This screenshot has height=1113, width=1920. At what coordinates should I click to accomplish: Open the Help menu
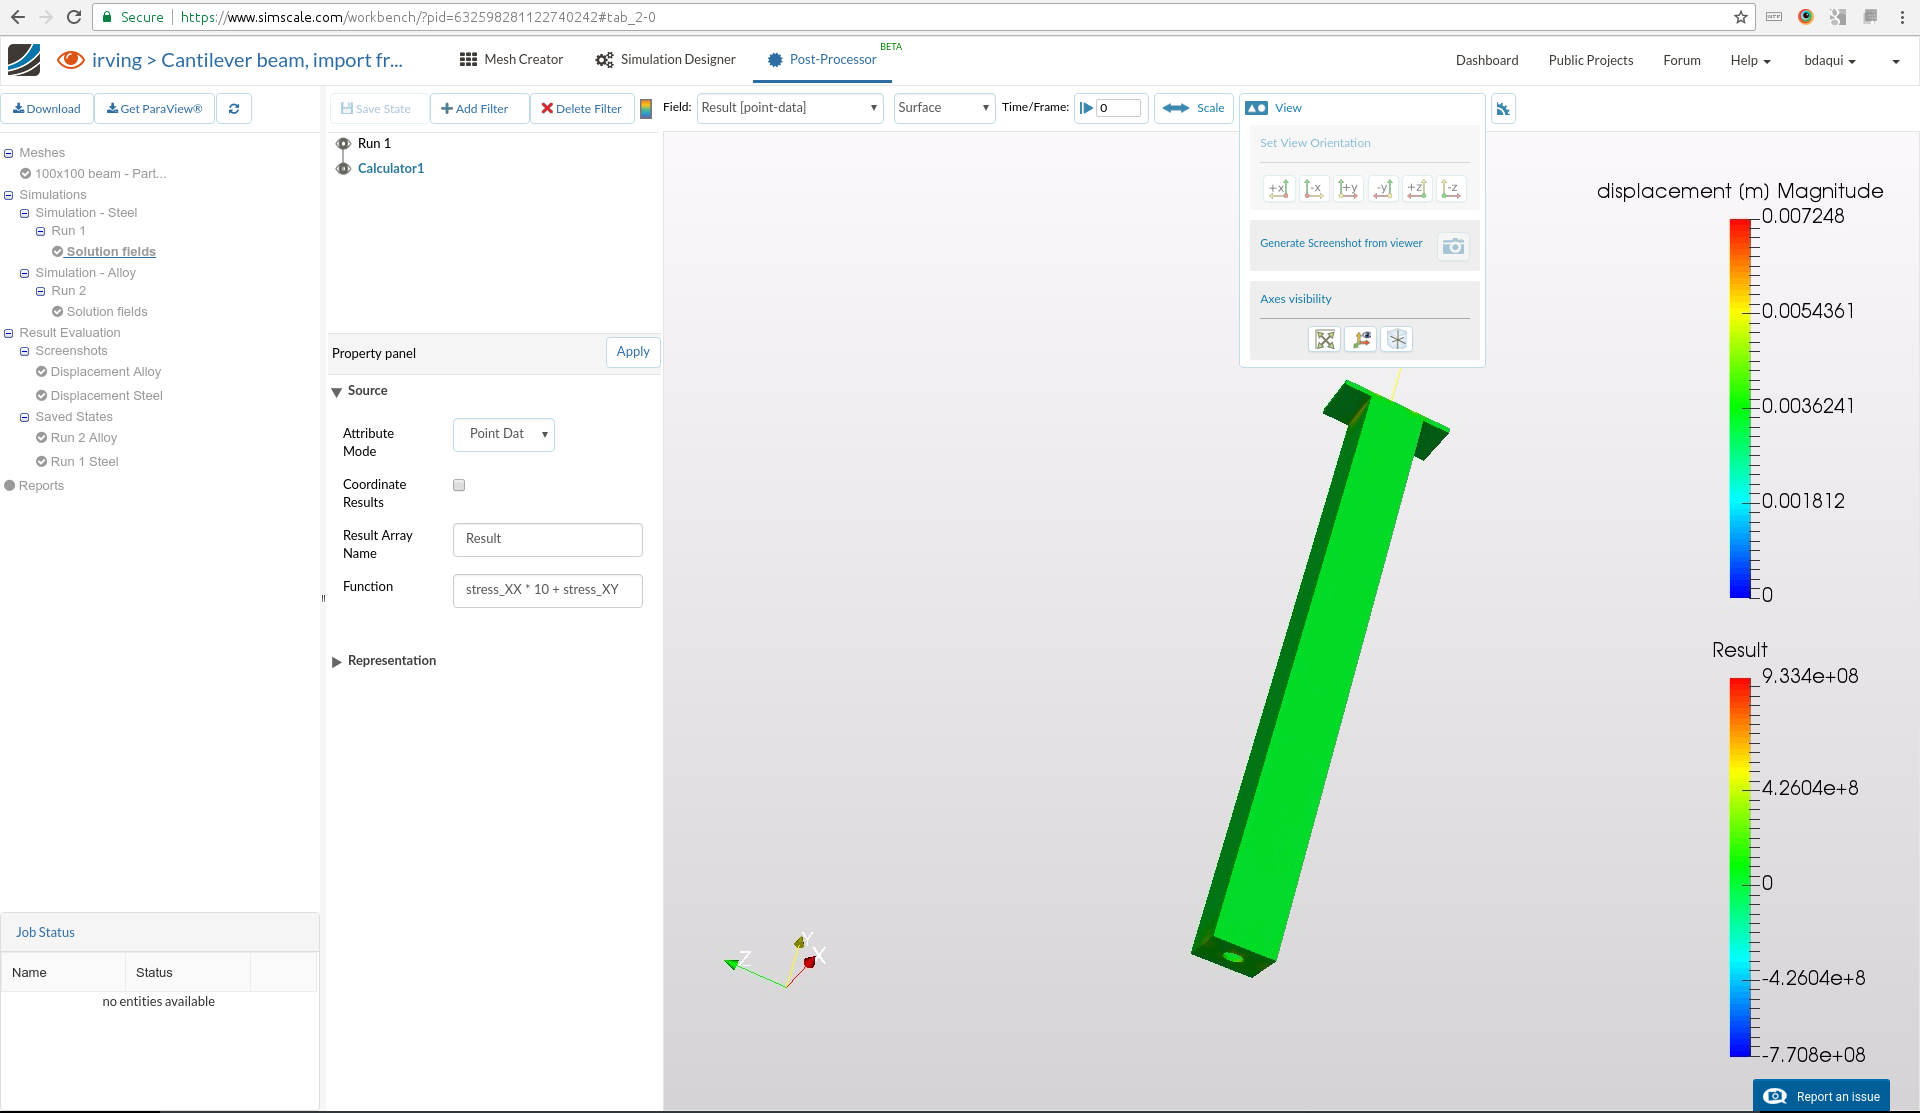pyautogui.click(x=1749, y=61)
